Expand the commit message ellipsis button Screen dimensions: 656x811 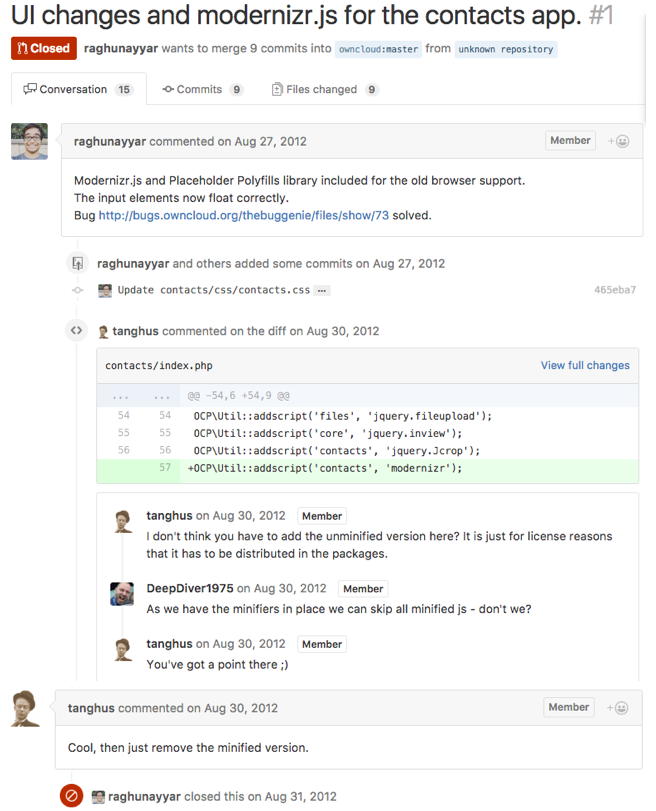pos(322,290)
